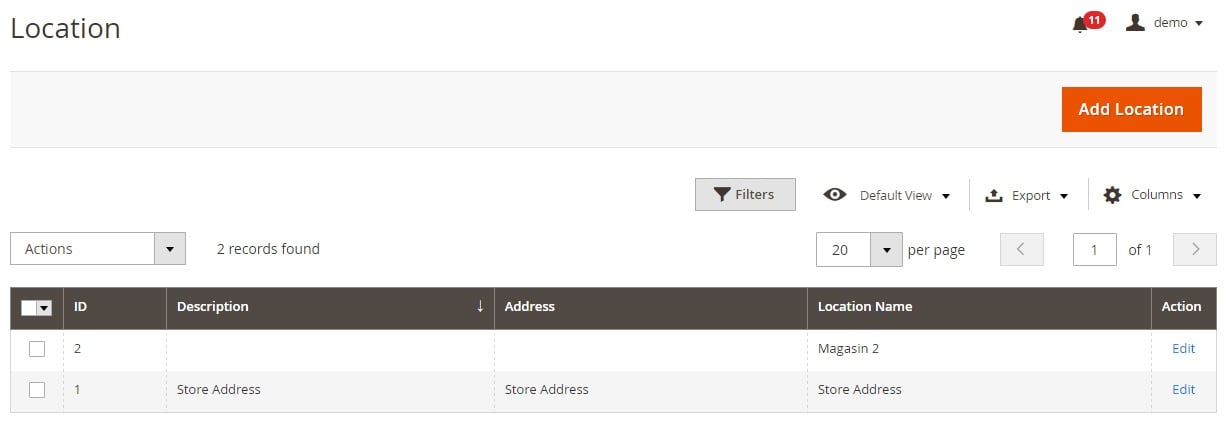
Task: Click the eye icon for Default View
Action: click(x=835, y=195)
